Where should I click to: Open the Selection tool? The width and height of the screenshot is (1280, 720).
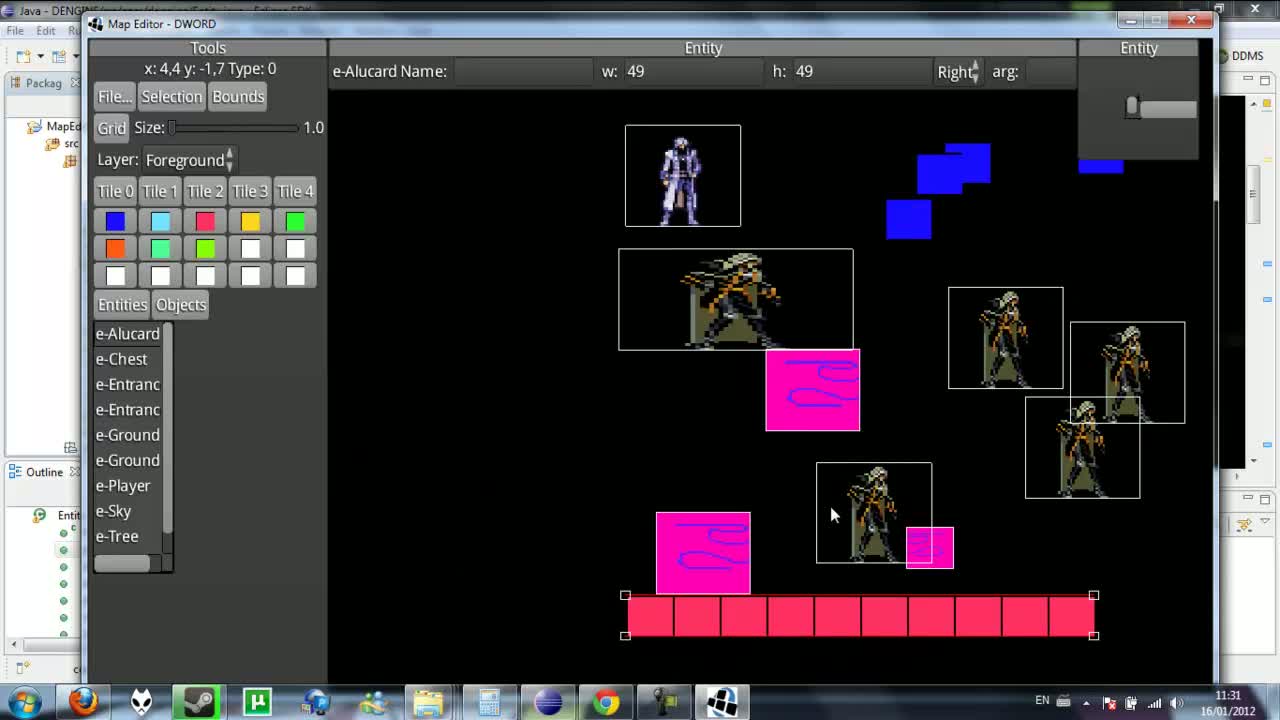pos(171,96)
